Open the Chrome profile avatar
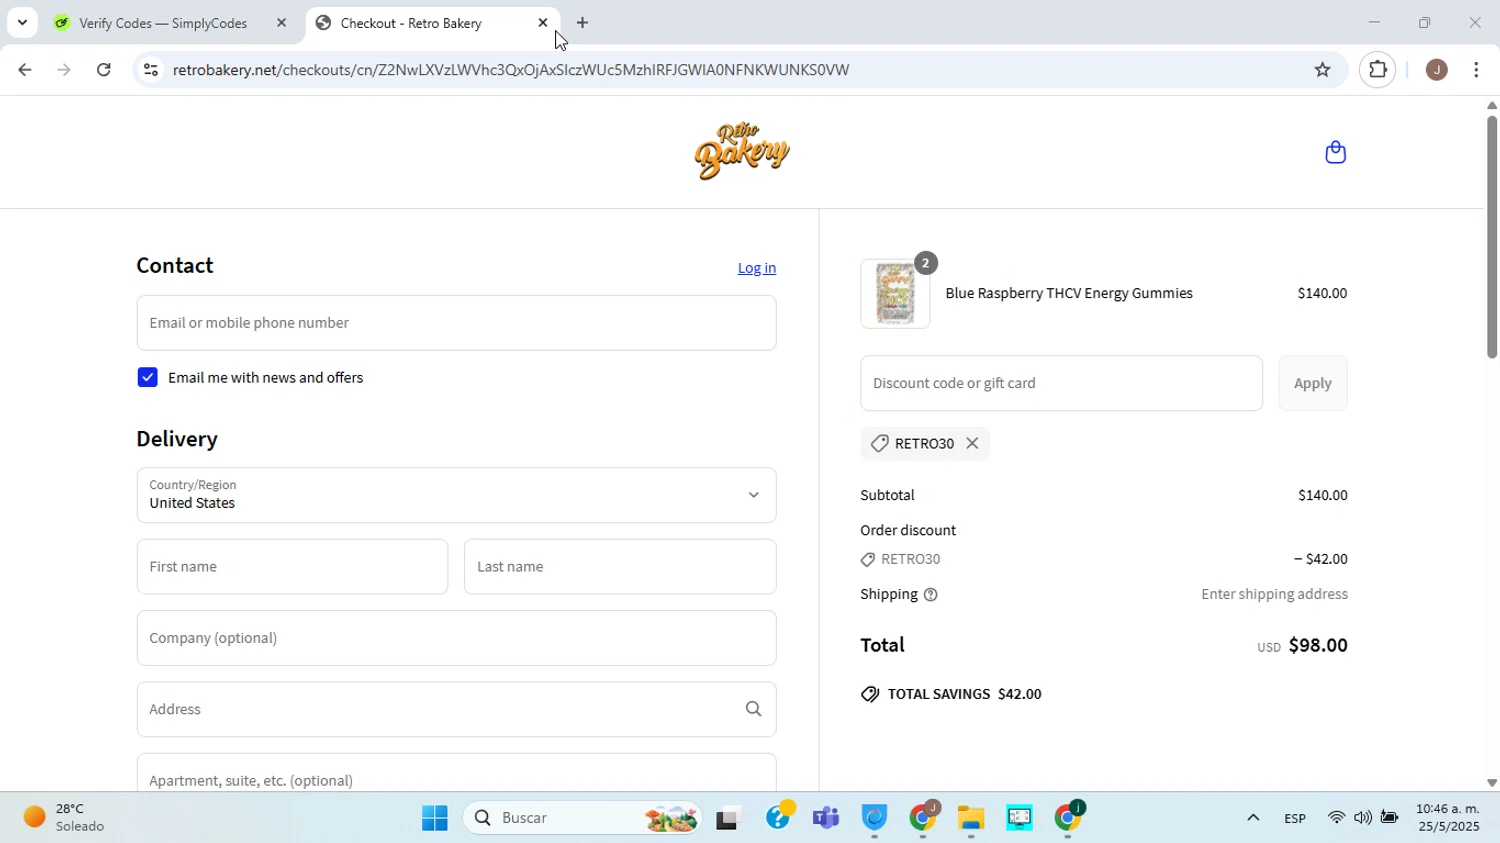This screenshot has width=1500, height=843. pos(1436,70)
